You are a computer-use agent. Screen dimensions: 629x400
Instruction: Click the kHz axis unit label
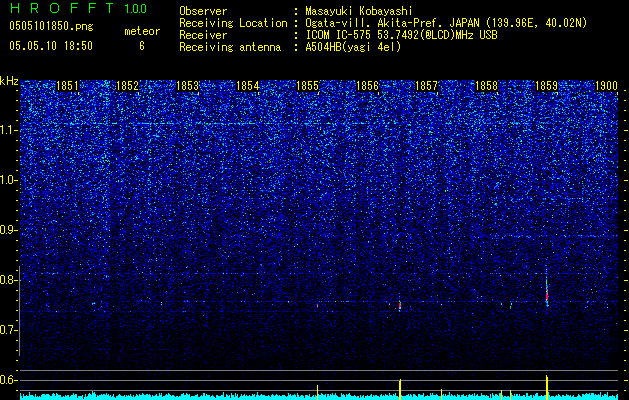pyautogui.click(x=9, y=81)
